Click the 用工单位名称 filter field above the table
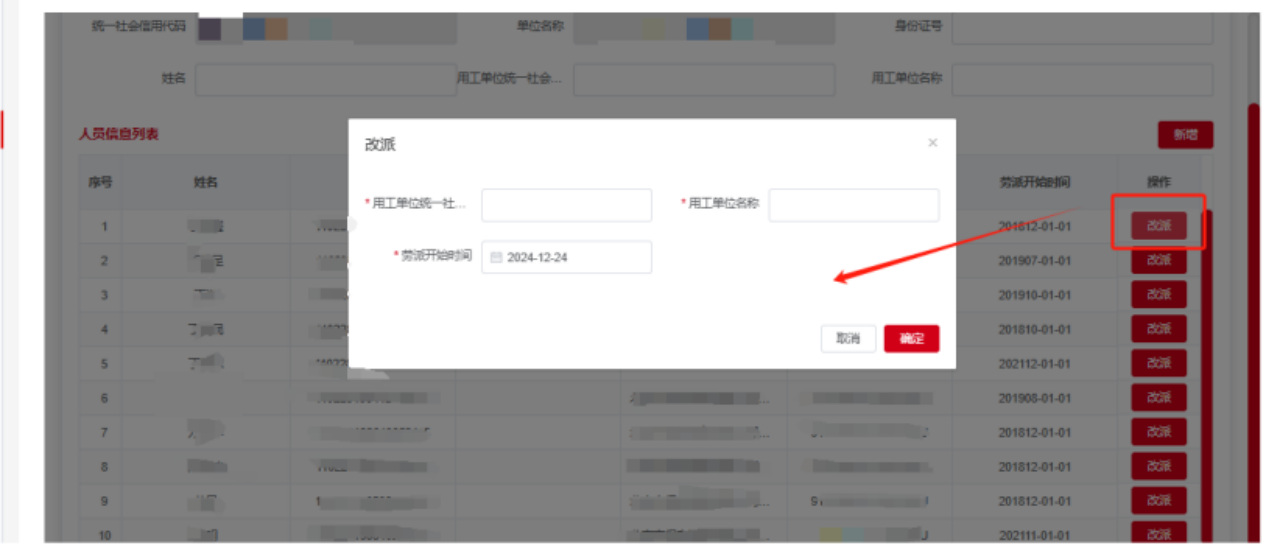 pyautogui.click(x=1082, y=80)
